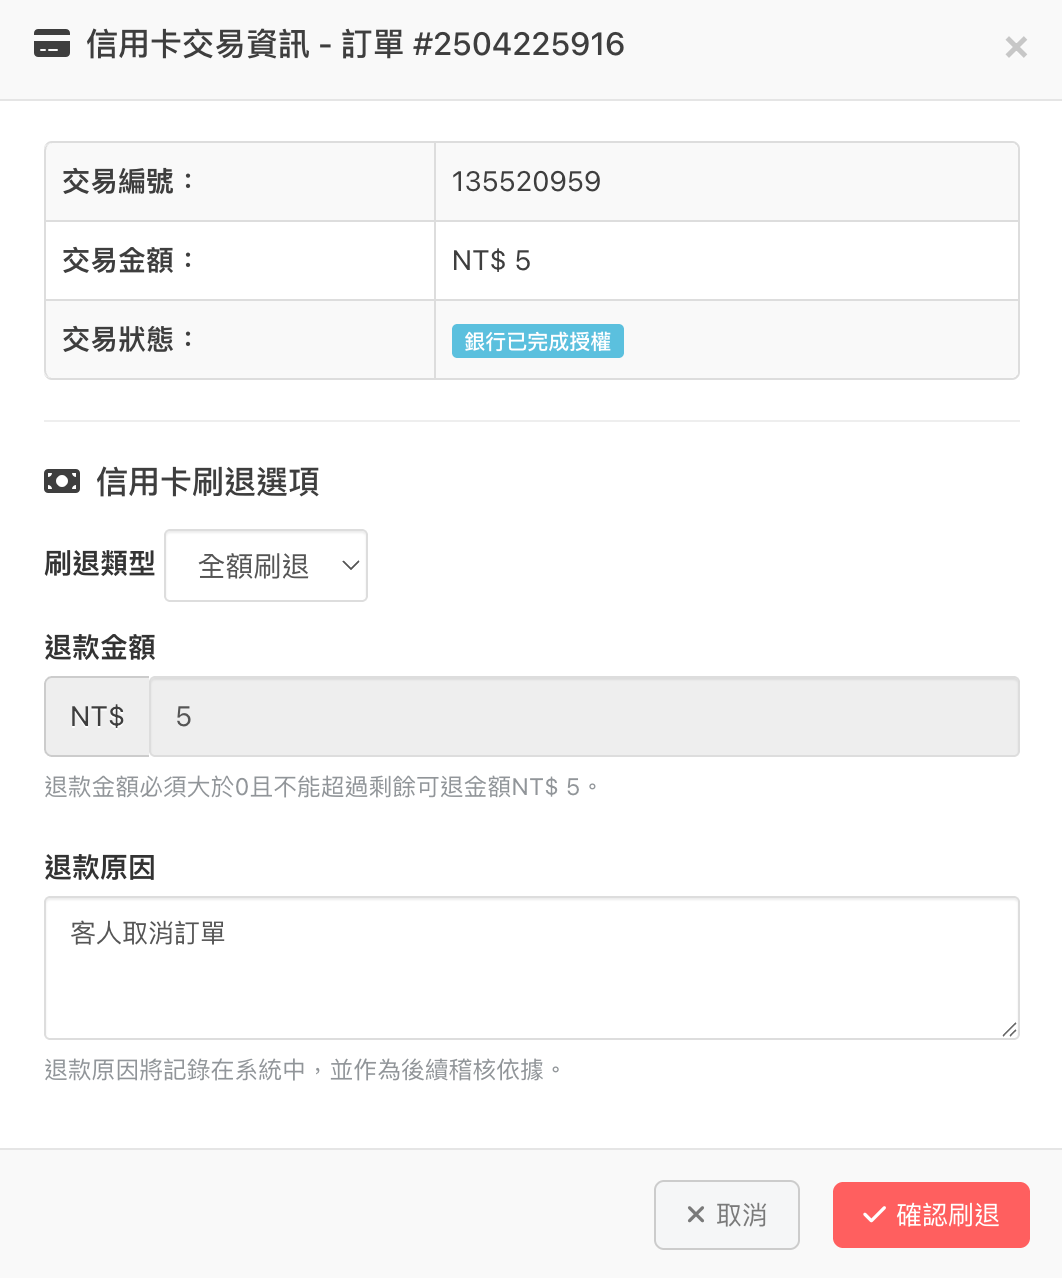Click the money bill icon beside 信用卡刷退選項

[x=62, y=482]
